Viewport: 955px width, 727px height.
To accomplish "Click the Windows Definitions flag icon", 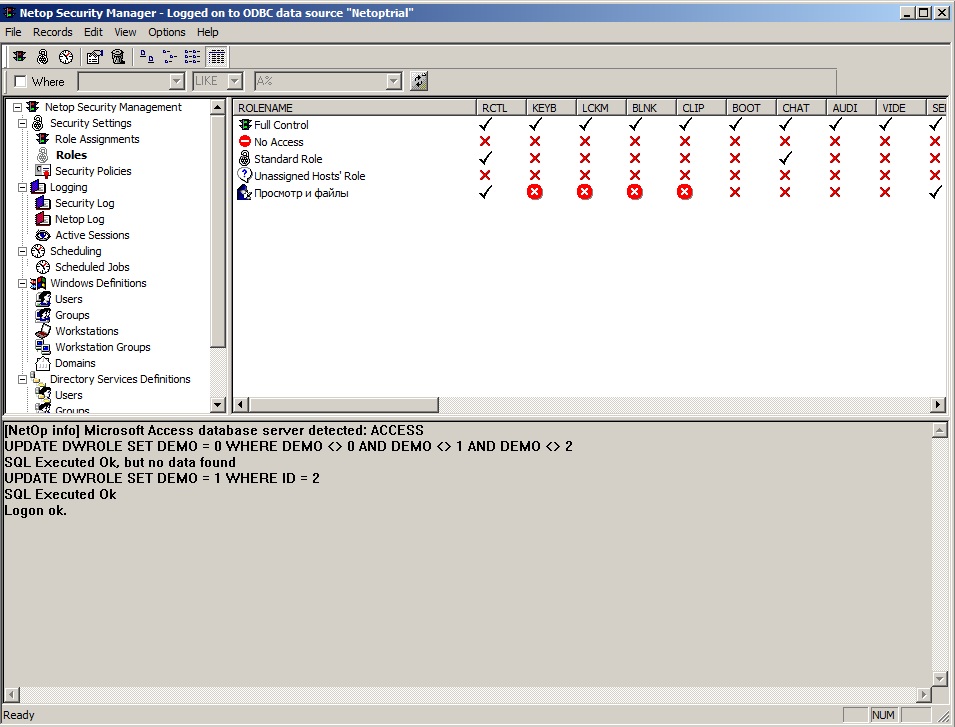I will (x=38, y=283).
